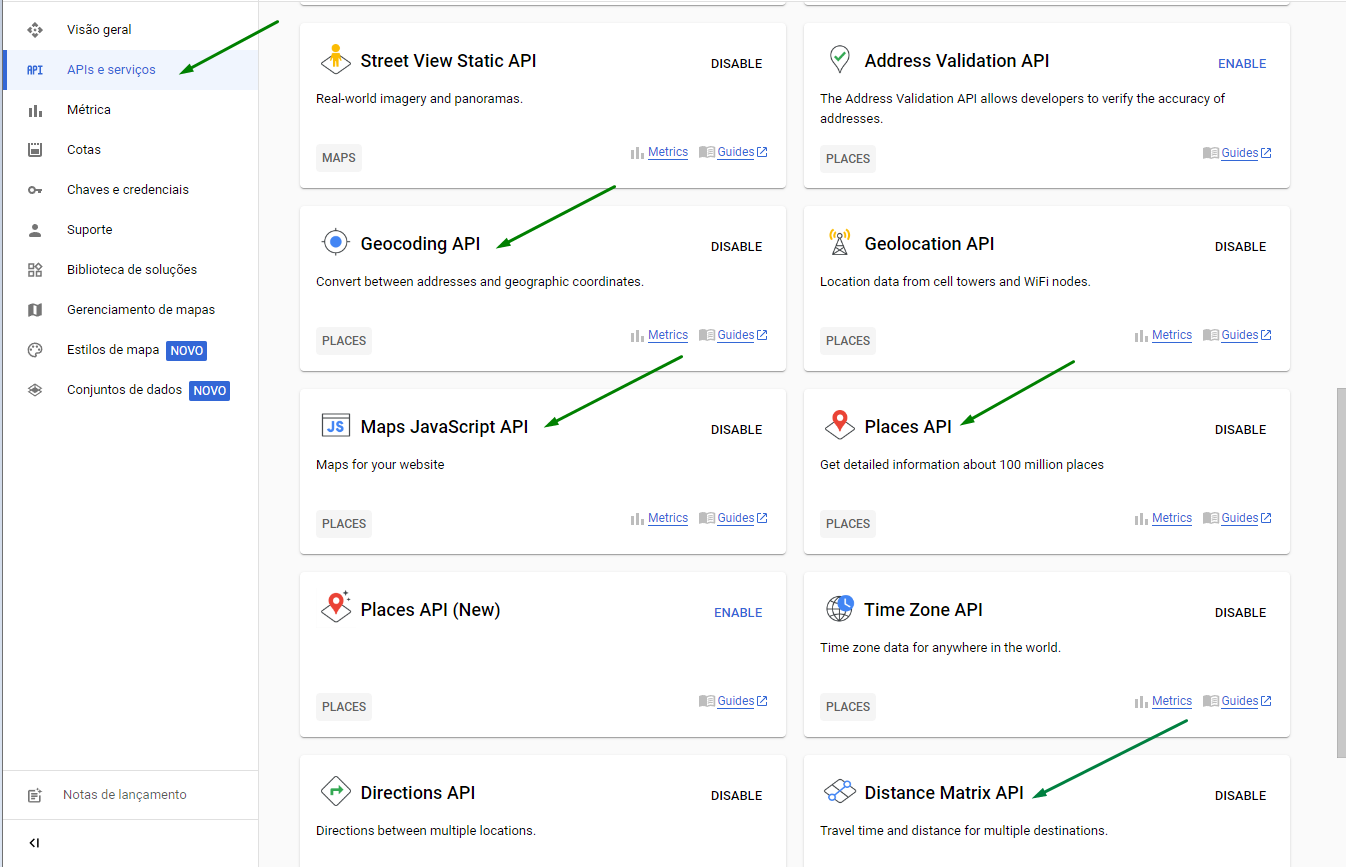This screenshot has height=867, width=1346.
Task: Click the Gerenciamento de mapas map icon
Action: tap(35, 310)
